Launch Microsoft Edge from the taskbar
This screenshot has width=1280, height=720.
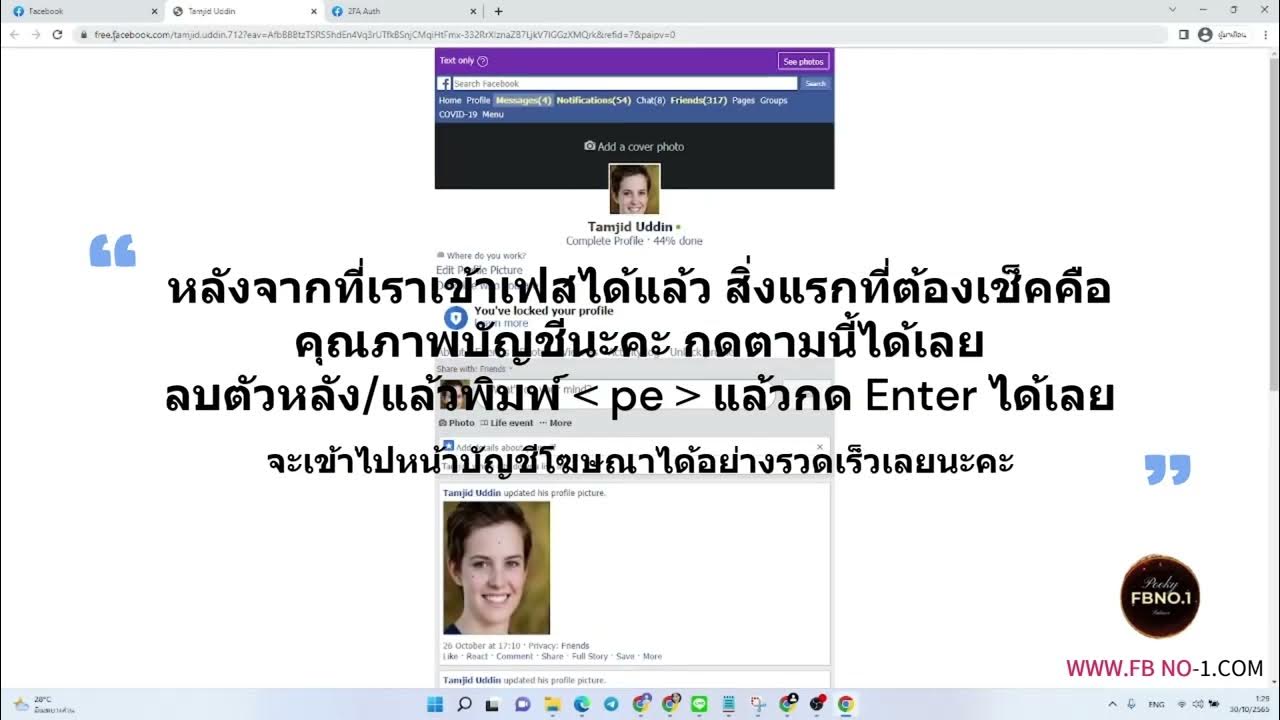point(581,704)
